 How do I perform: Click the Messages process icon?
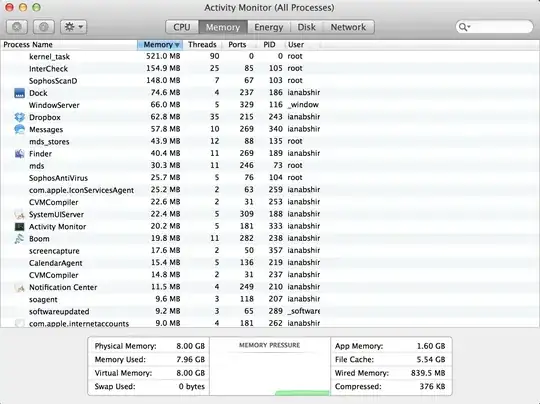pyautogui.click(x=19, y=129)
